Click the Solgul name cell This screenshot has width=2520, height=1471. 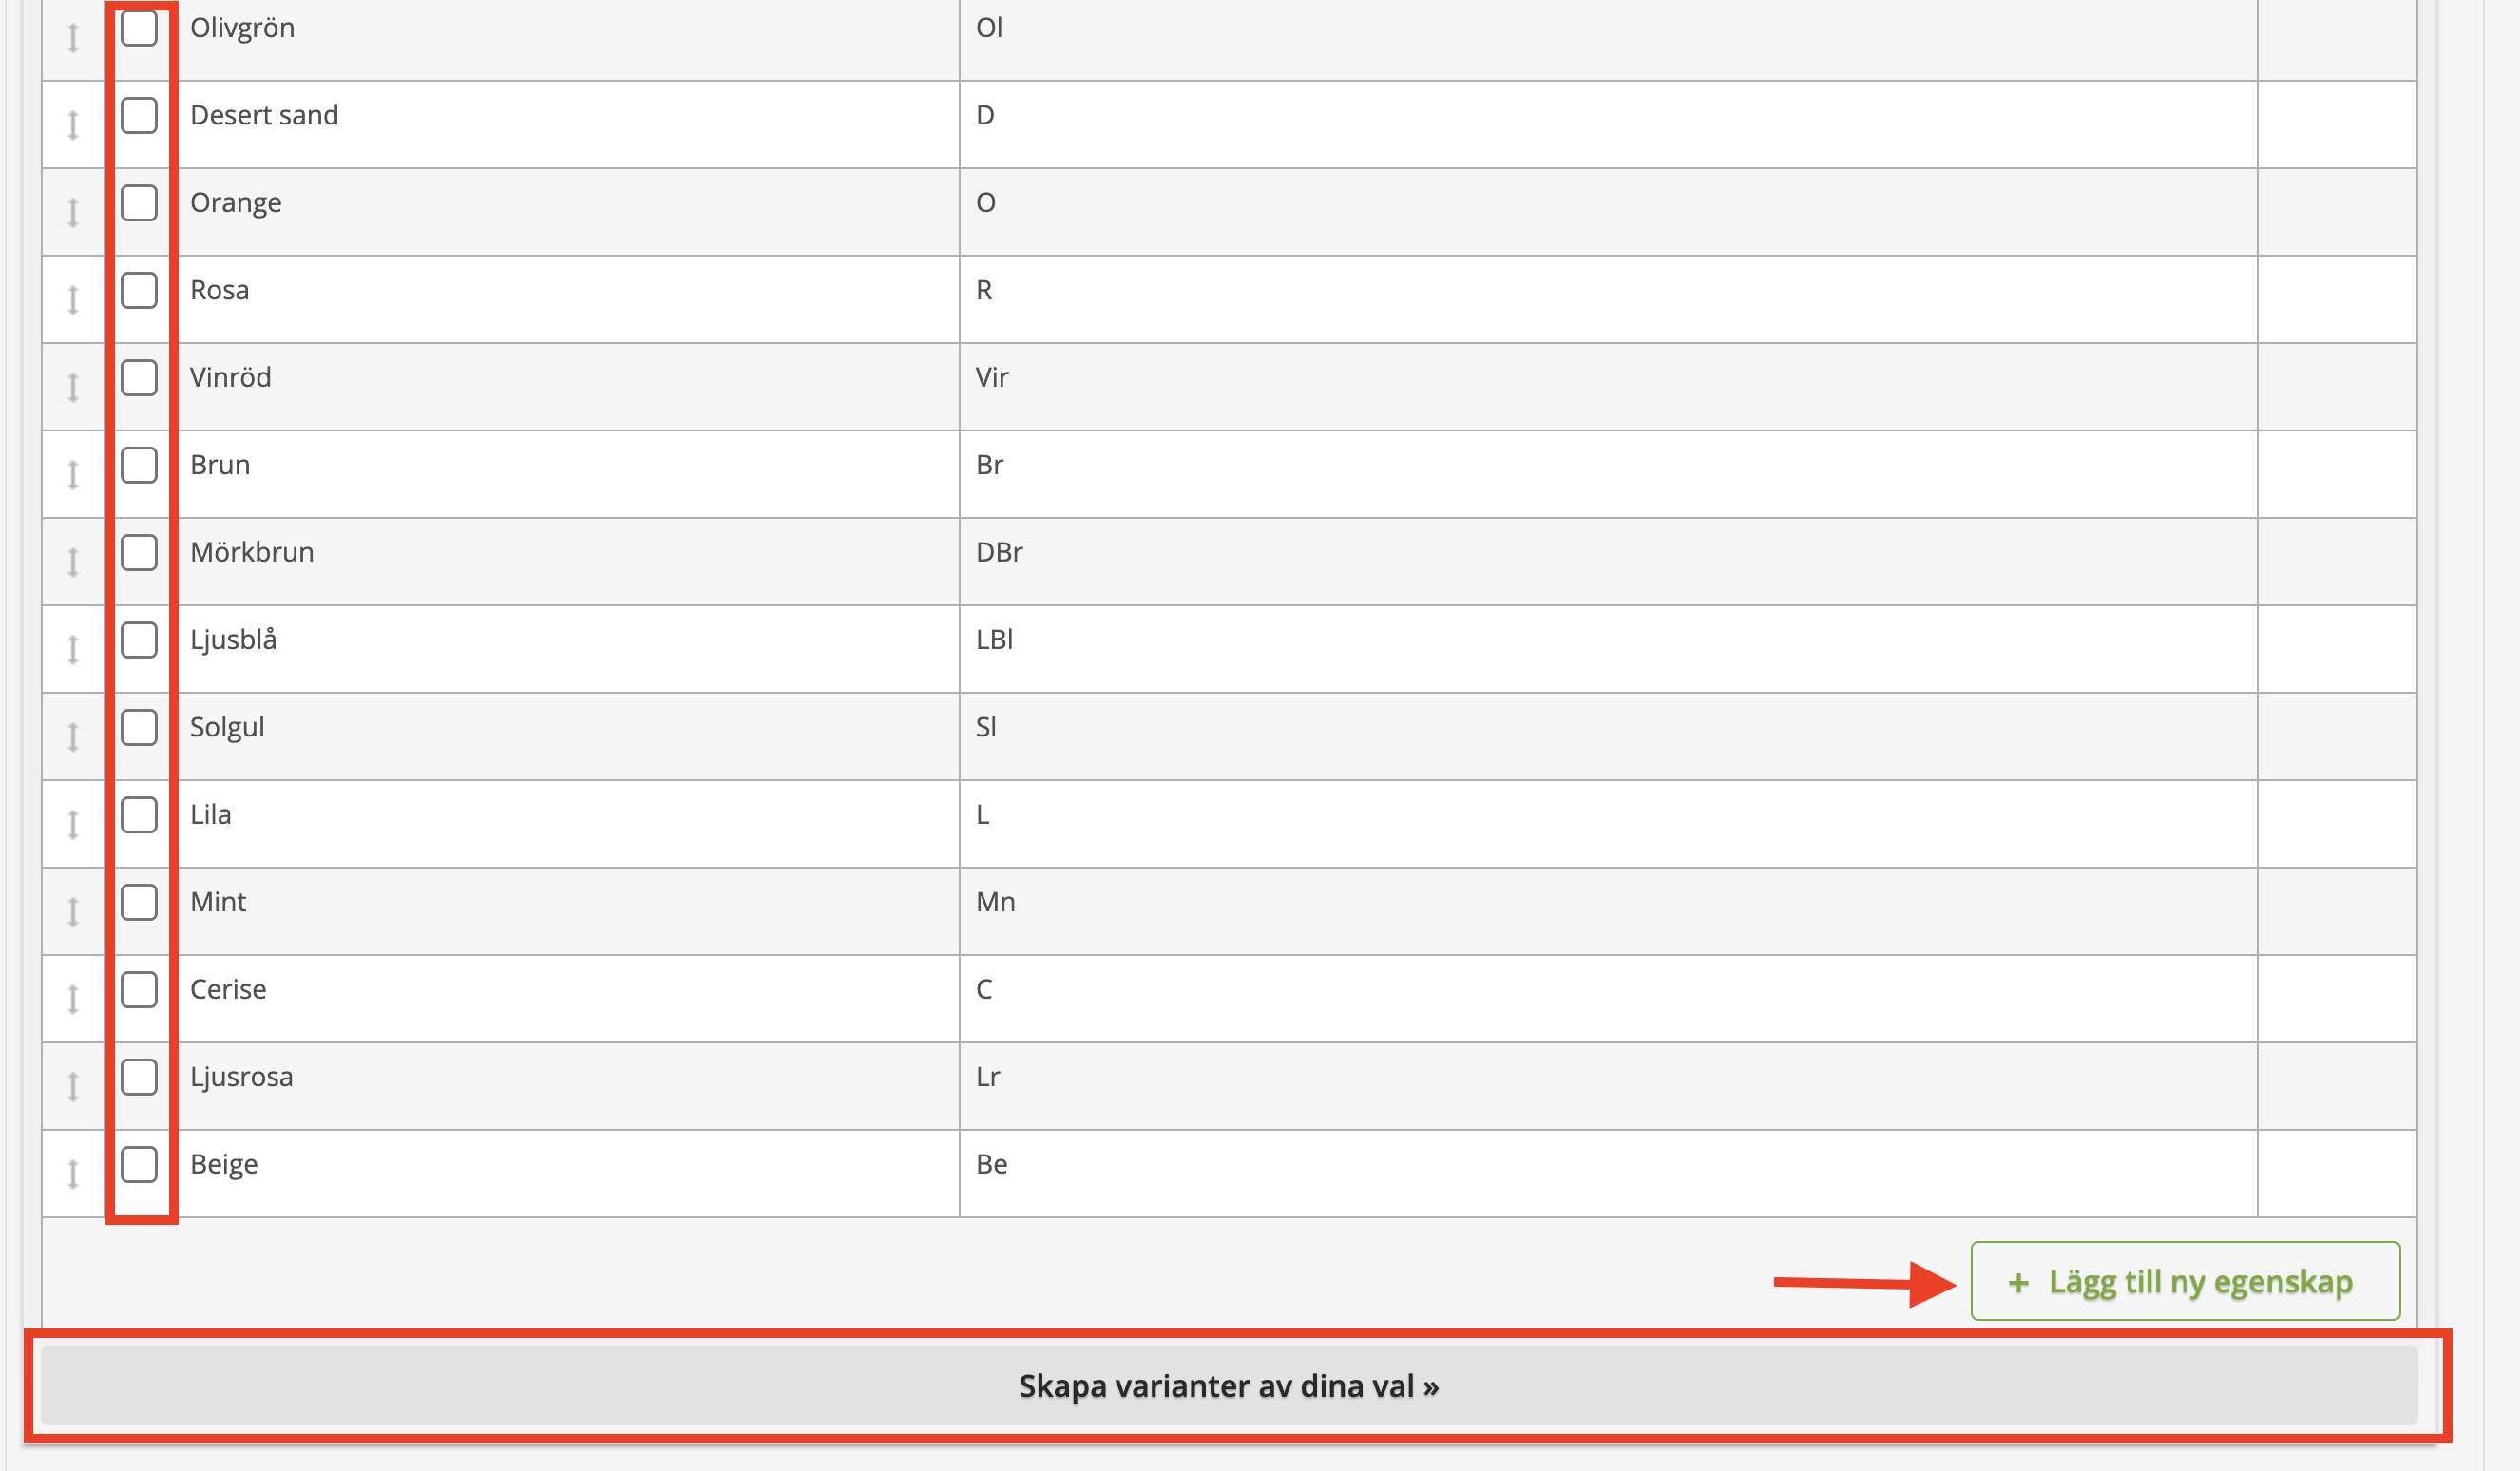(568, 737)
